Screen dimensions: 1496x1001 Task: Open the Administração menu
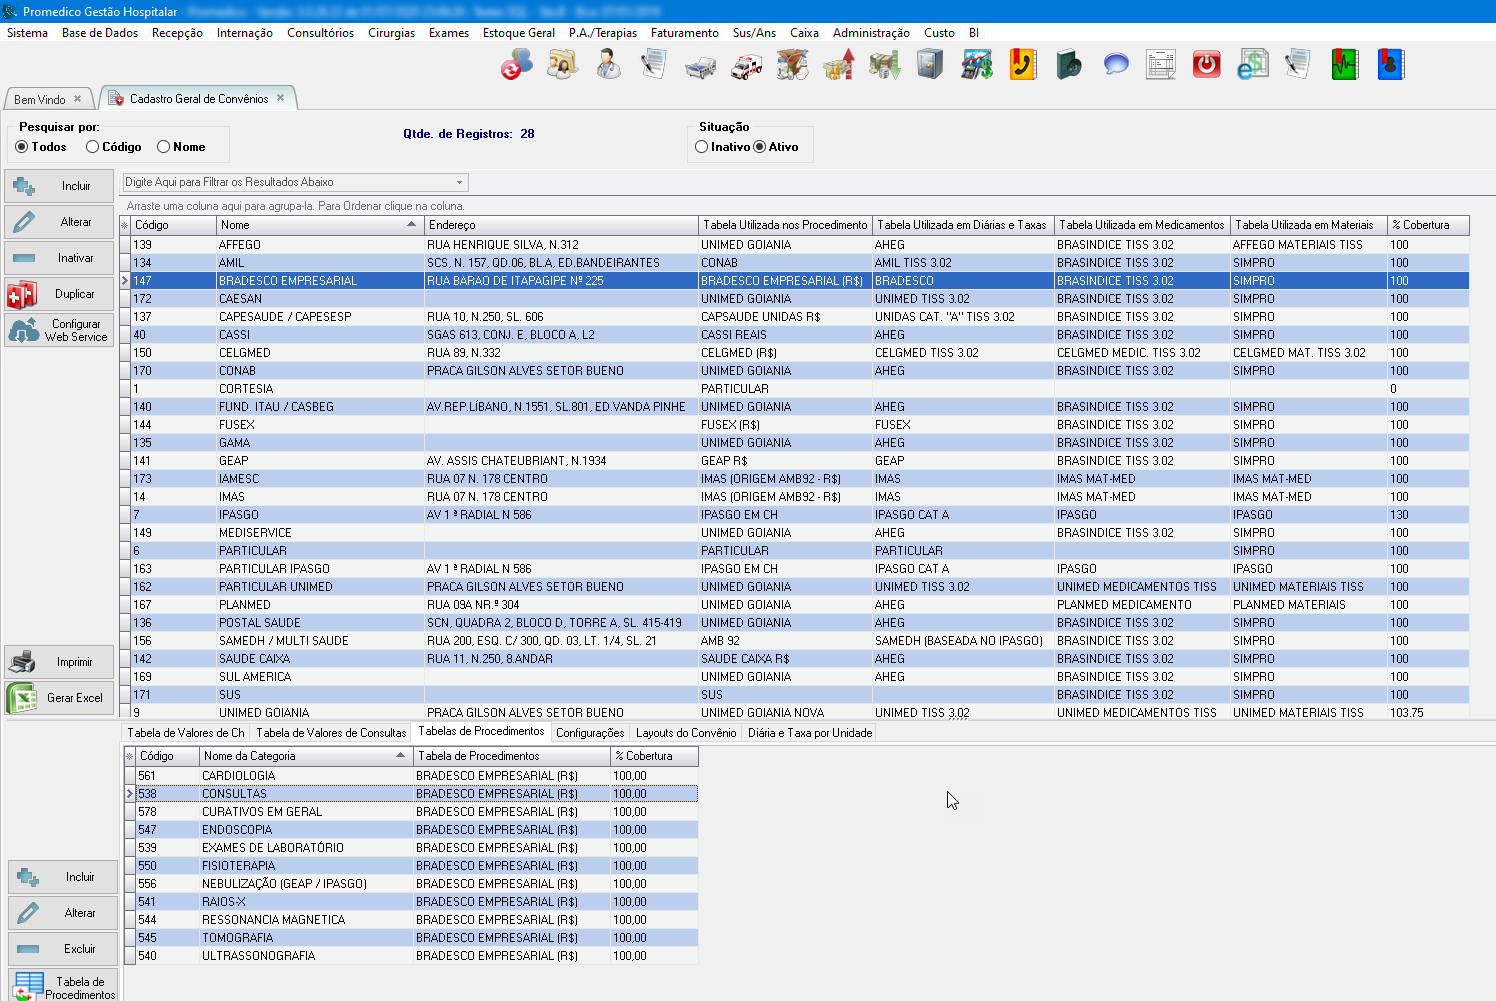tap(871, 33)
